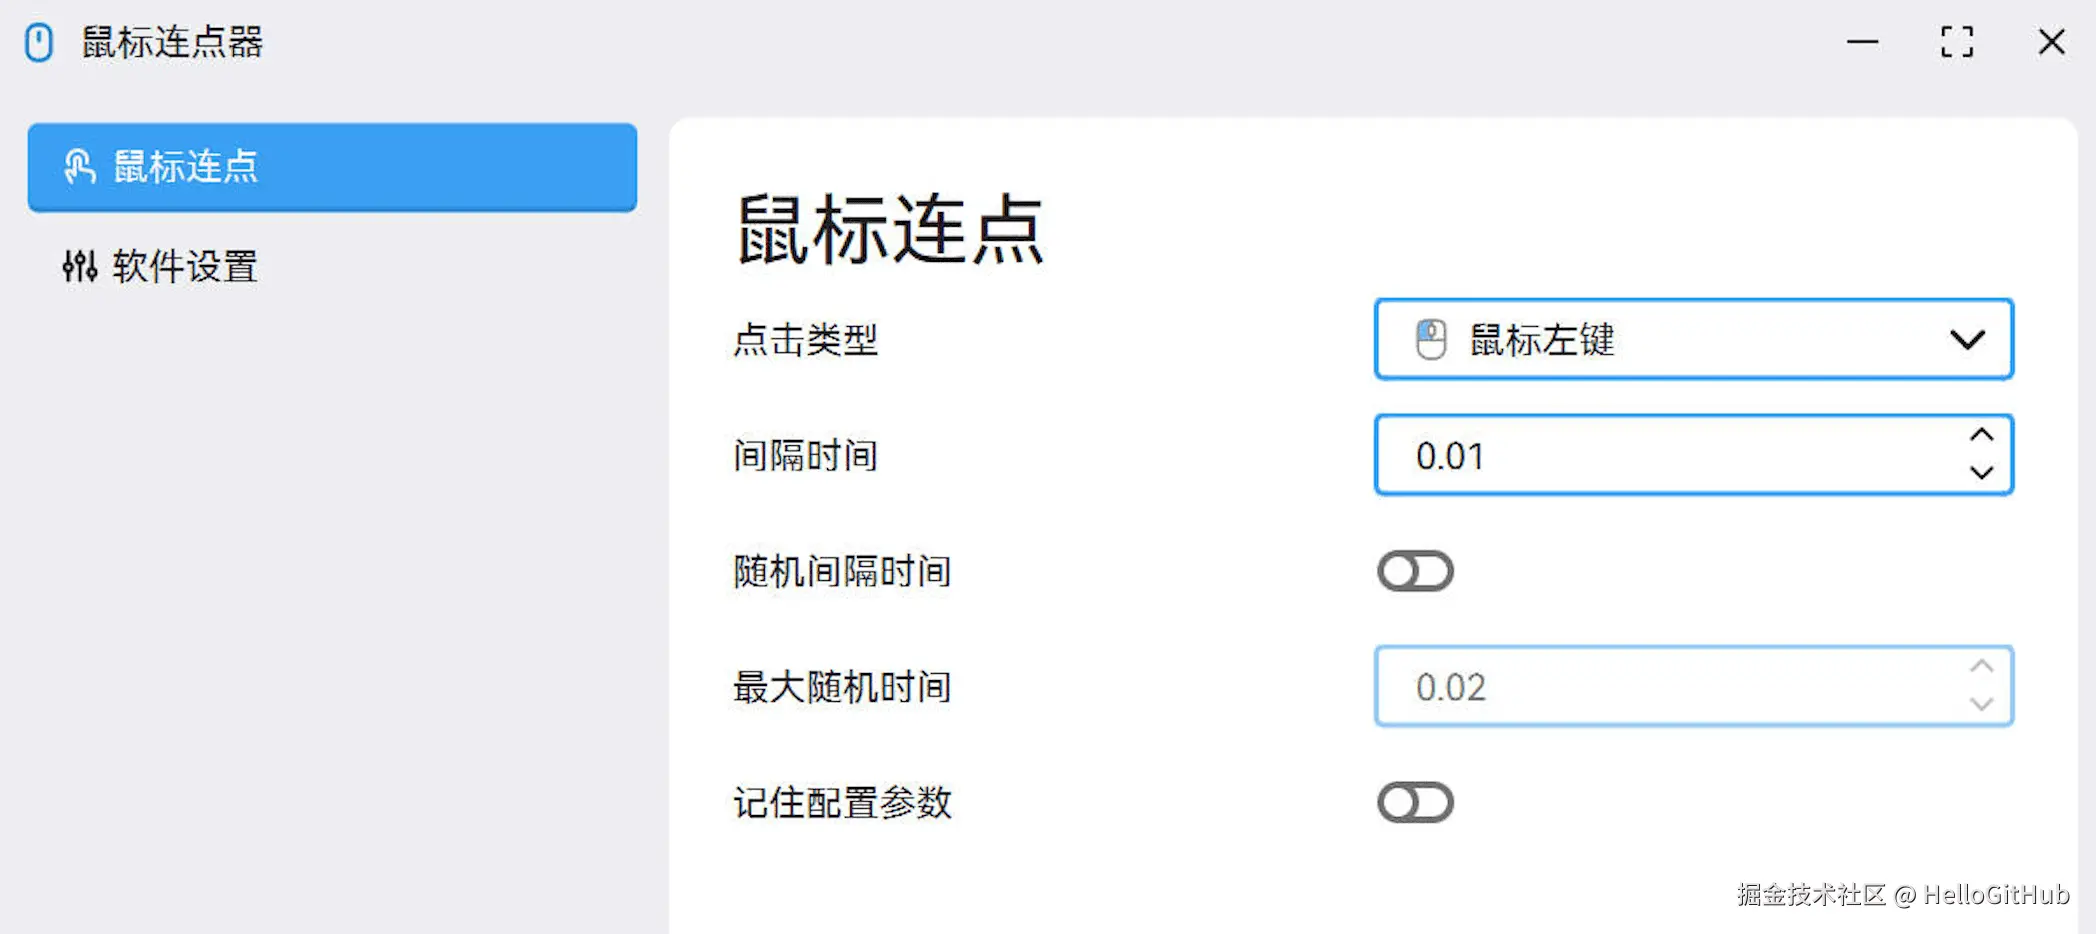Image resolution: width=2096 pixels, height=934 pixels.
Task: Maximize the 鼠标连点器 window
Action: (x=1957, y=42)
